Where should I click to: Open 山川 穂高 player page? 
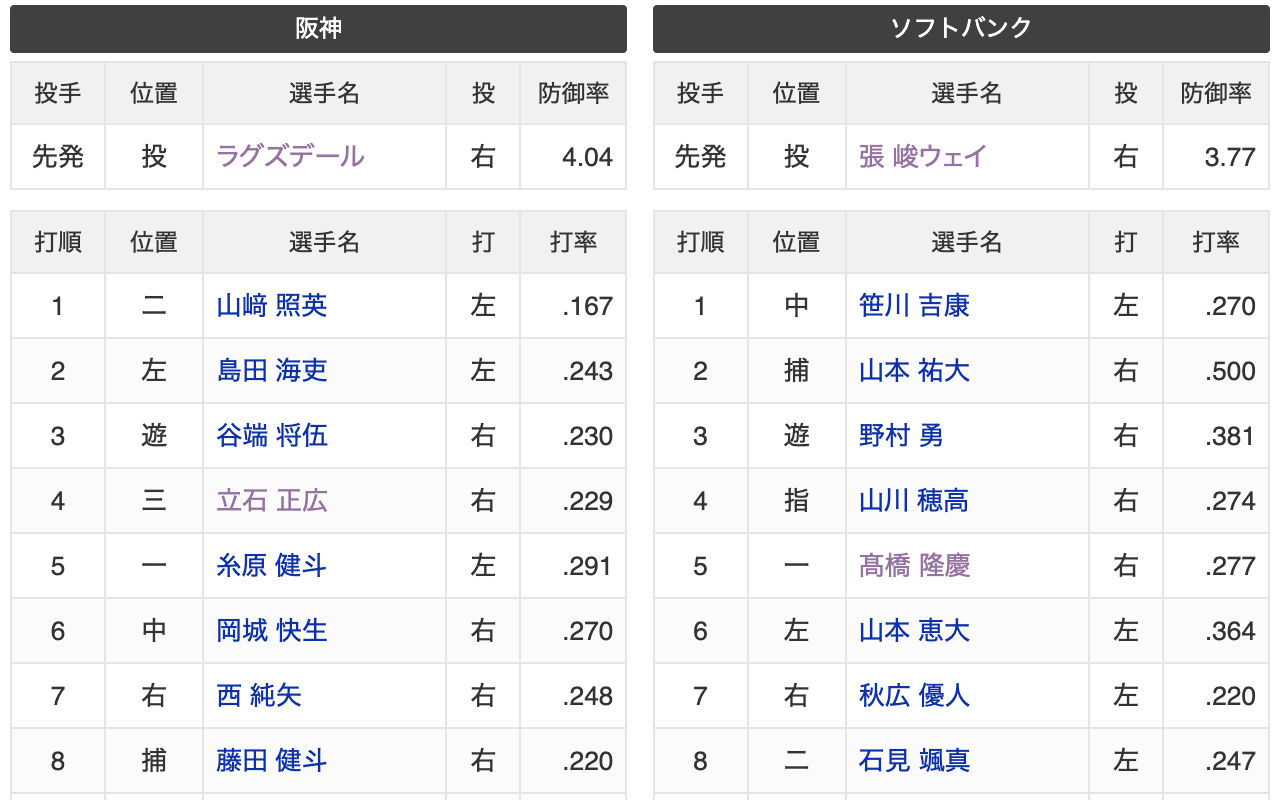point(914,501)
